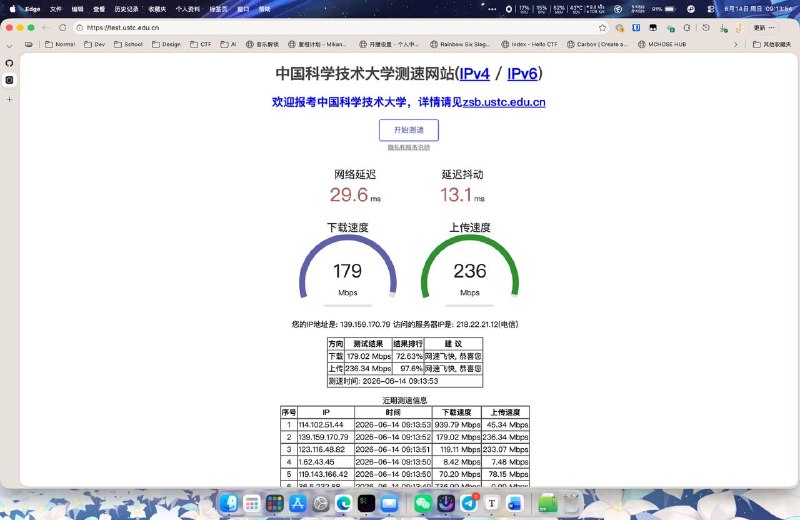Show hidden menu bar items via three dots
800x520 pixels.
pyautogui.click(x=492, y=9)
